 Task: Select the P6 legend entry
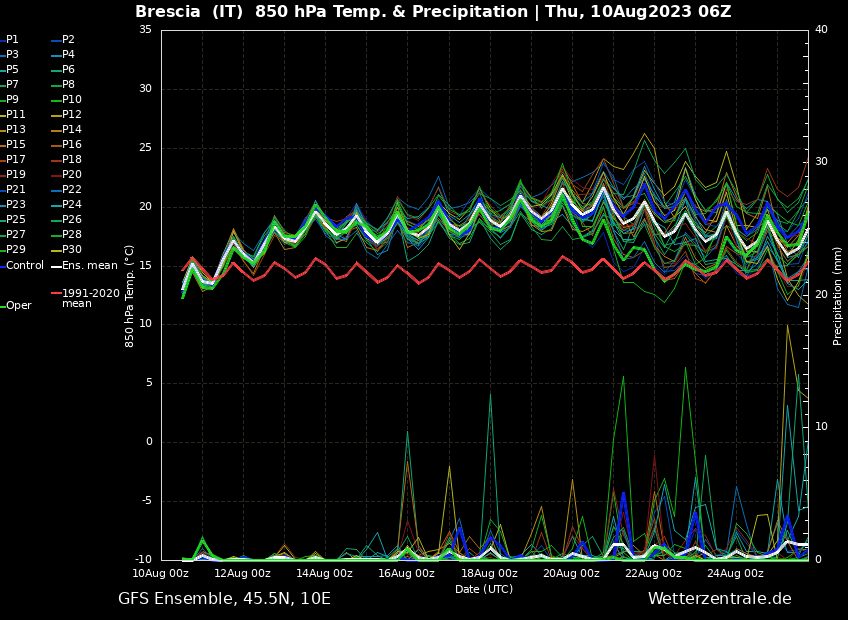(63, 69)
